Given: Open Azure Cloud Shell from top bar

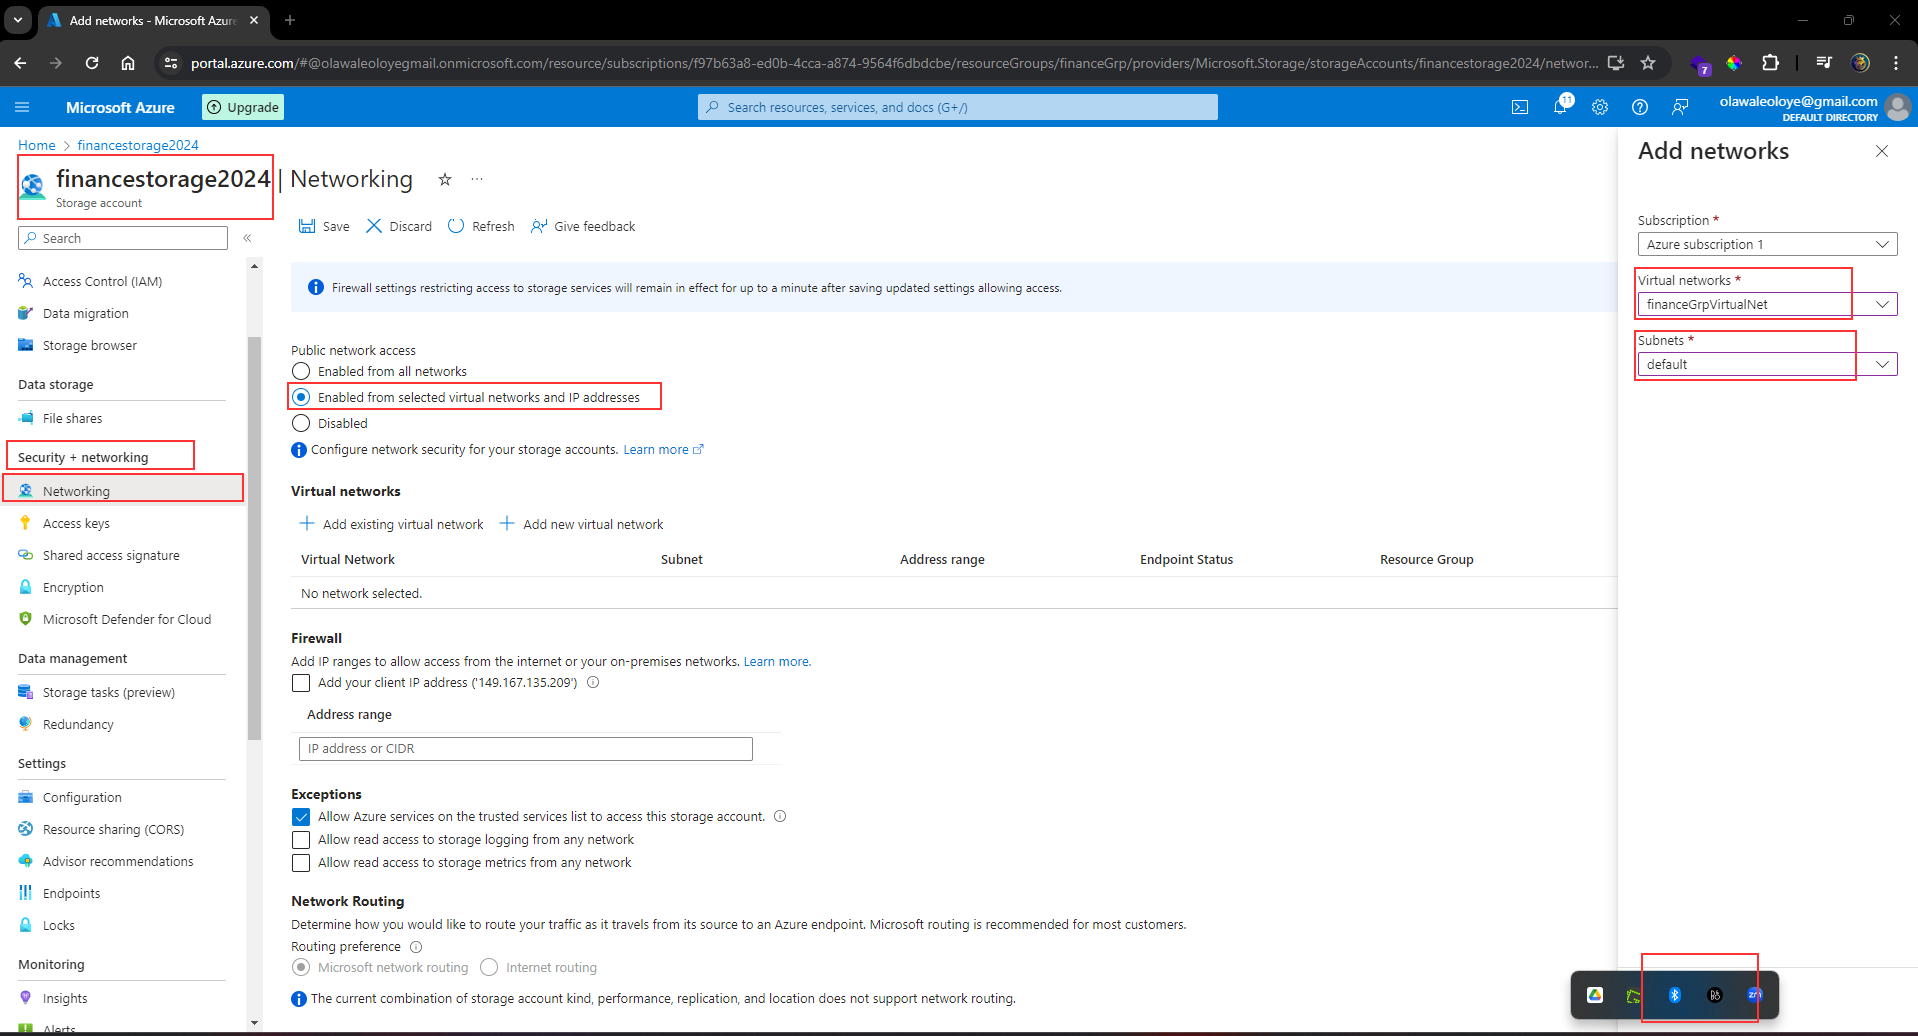Looking at the screenshot, I should pos(1520,107).
